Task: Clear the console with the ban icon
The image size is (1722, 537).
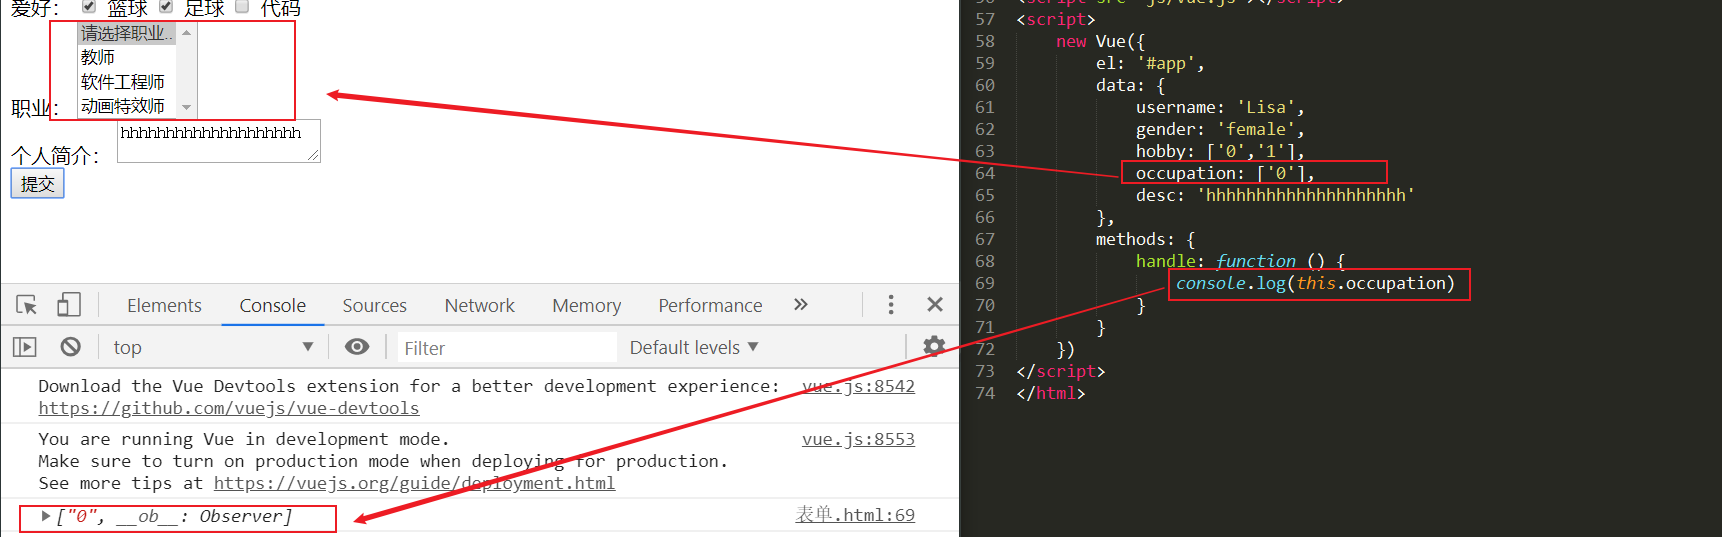Action: [70, 347]
